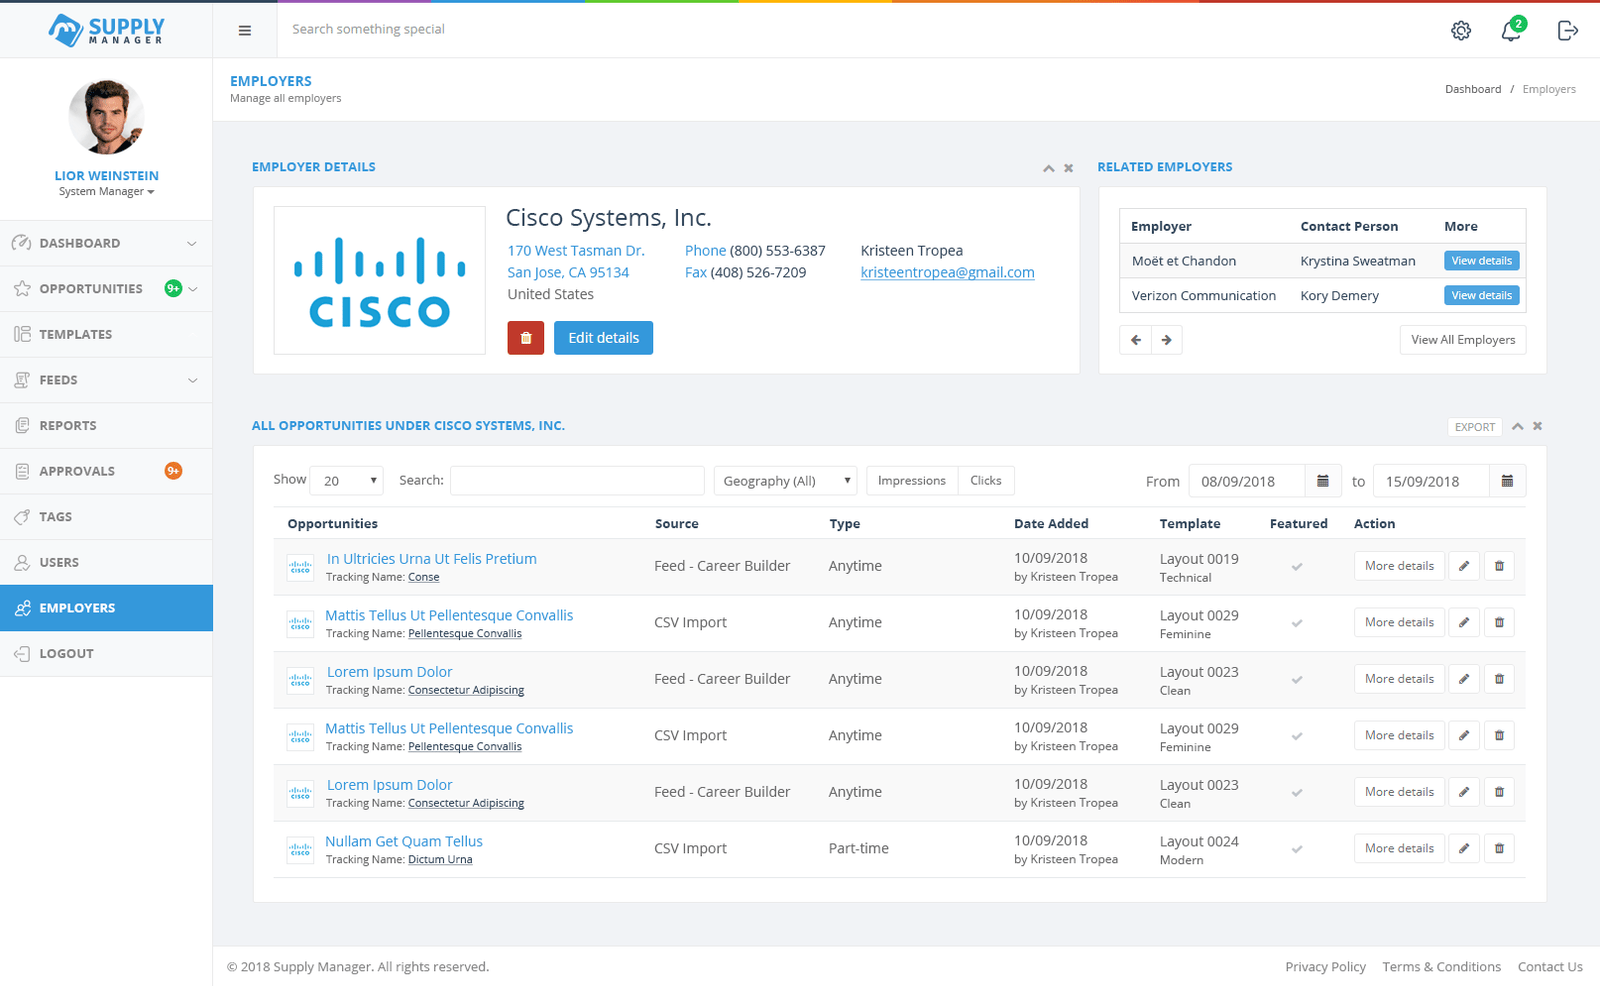Open Users in the sidebar

(x=106, y=563)
